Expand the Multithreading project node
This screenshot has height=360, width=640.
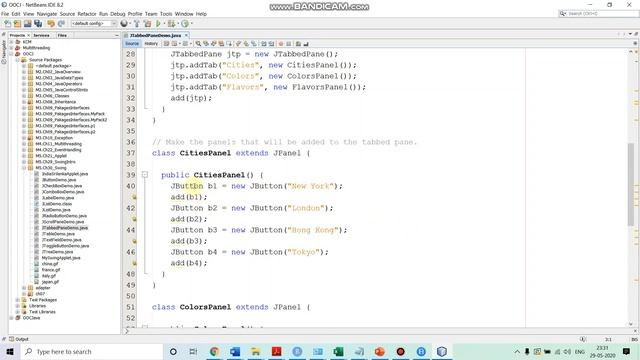click(x=11, y=48)
